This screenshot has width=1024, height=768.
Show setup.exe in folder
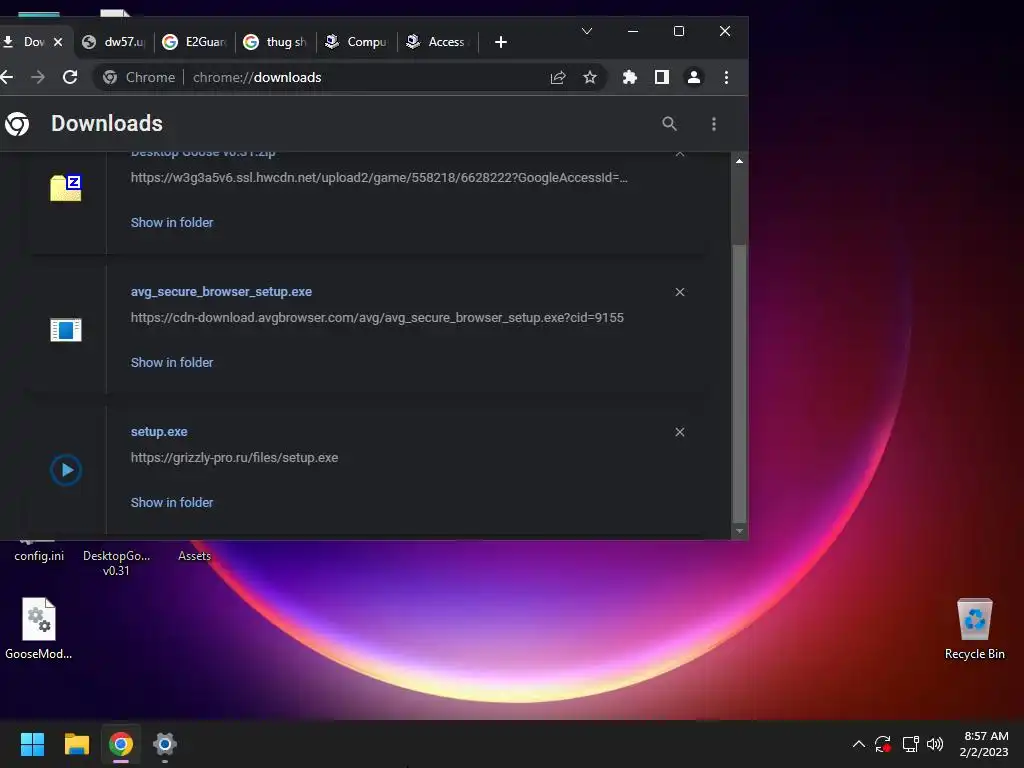[x=172, y=502]
